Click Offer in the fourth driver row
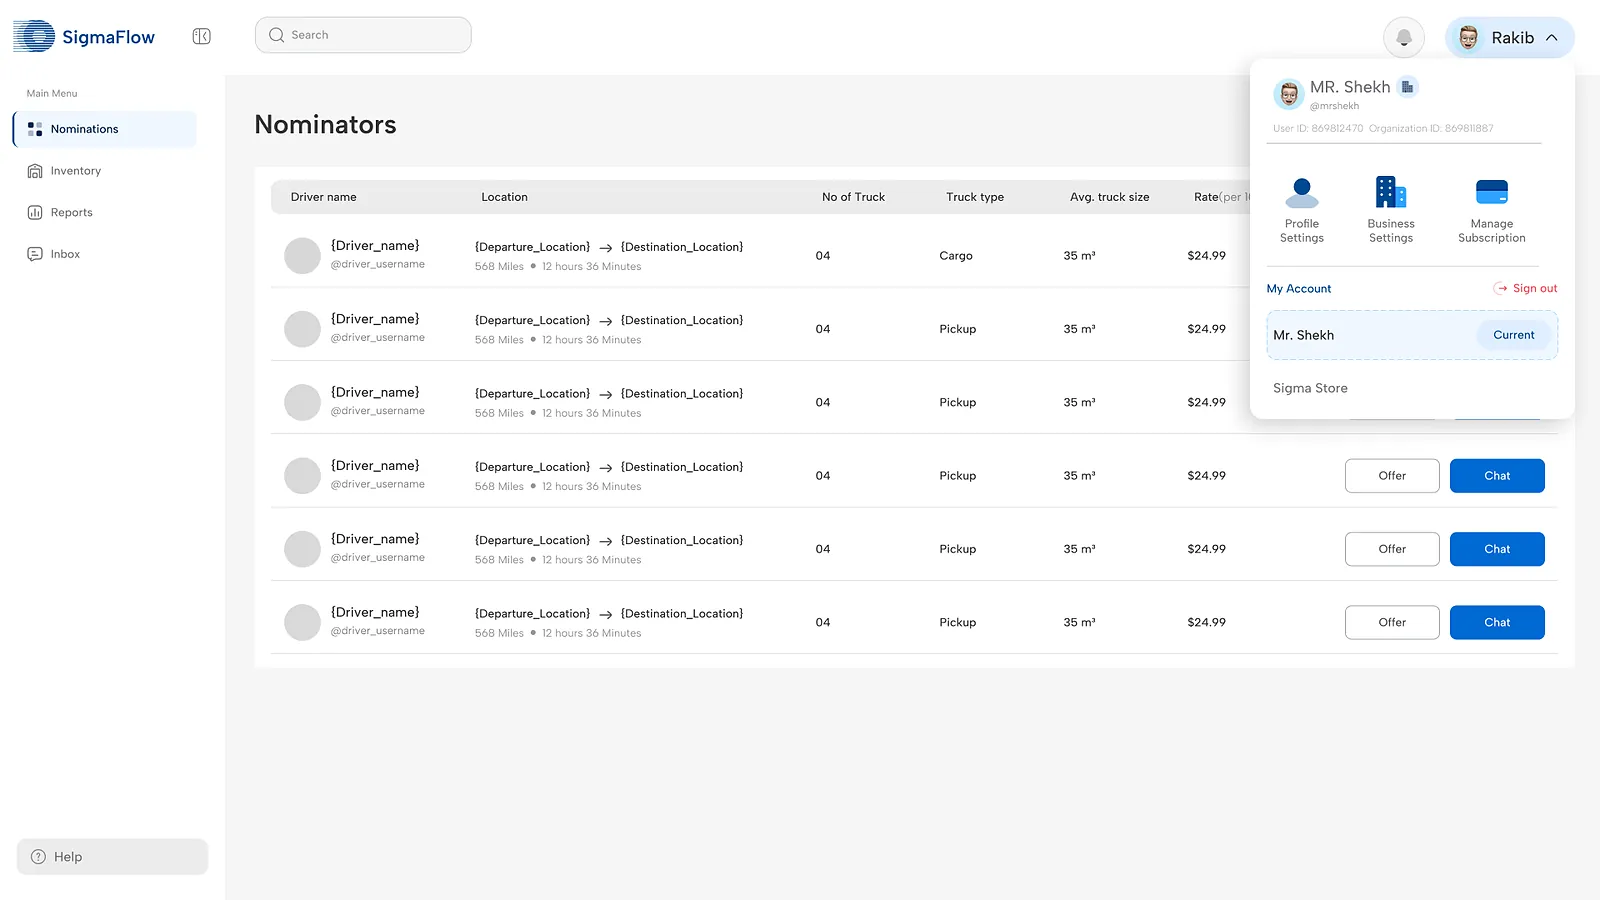This screenshot has height=900, width=1600. [1392, 476]
